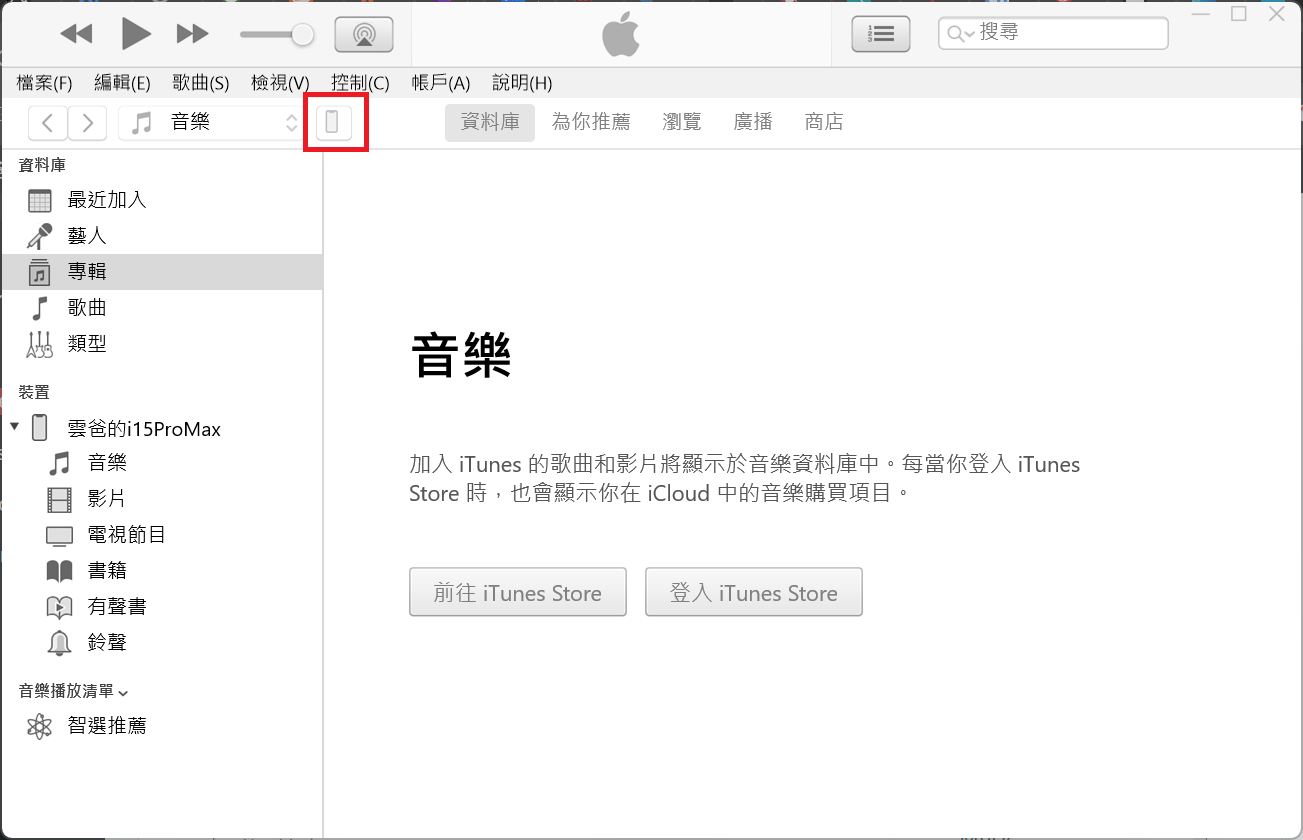Viewport: 1303px width, 840px height.
Task: Switch to the 為你推薦 tab
Action: pyautogui.click(x=591, y=122)
